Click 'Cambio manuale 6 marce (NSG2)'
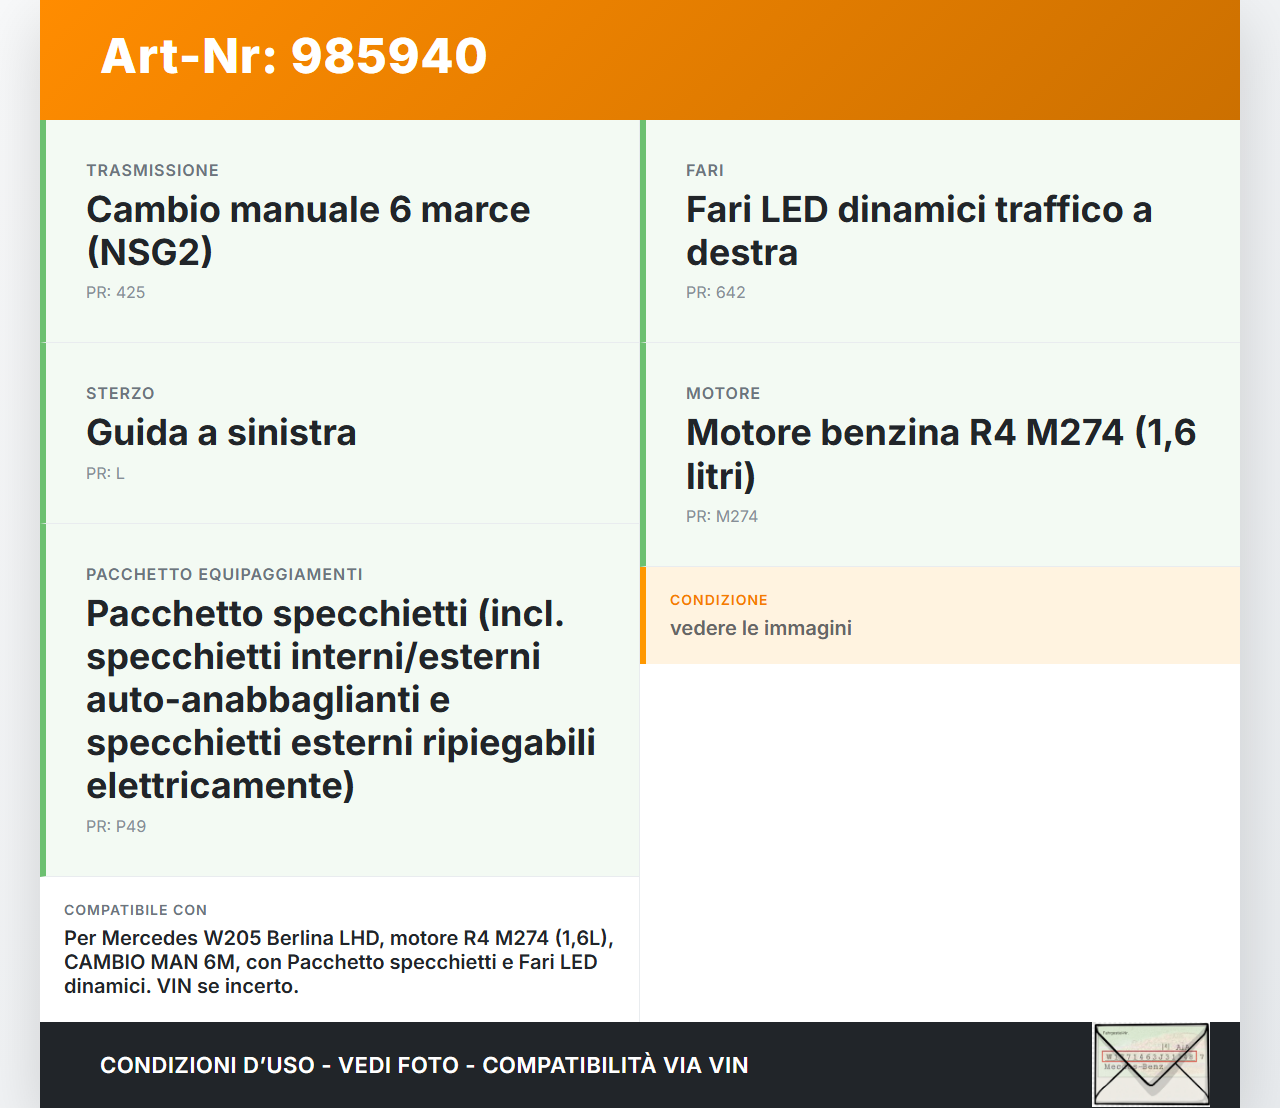The width and height of the screenshot is (1280, 1108). click(308, 230)
